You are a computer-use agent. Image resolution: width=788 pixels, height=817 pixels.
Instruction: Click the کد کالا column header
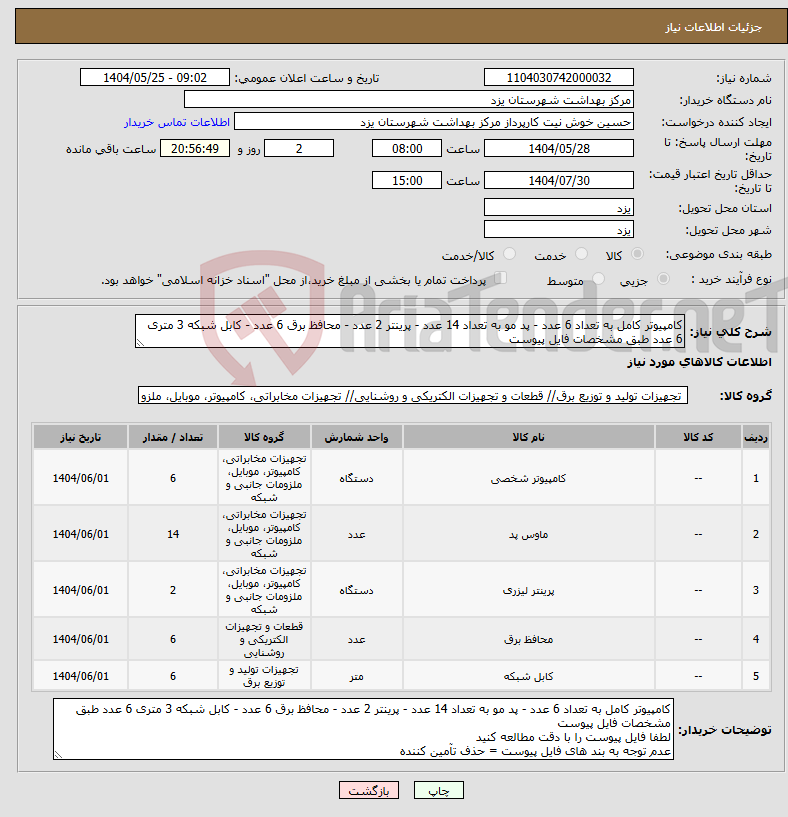pos(698,437)
